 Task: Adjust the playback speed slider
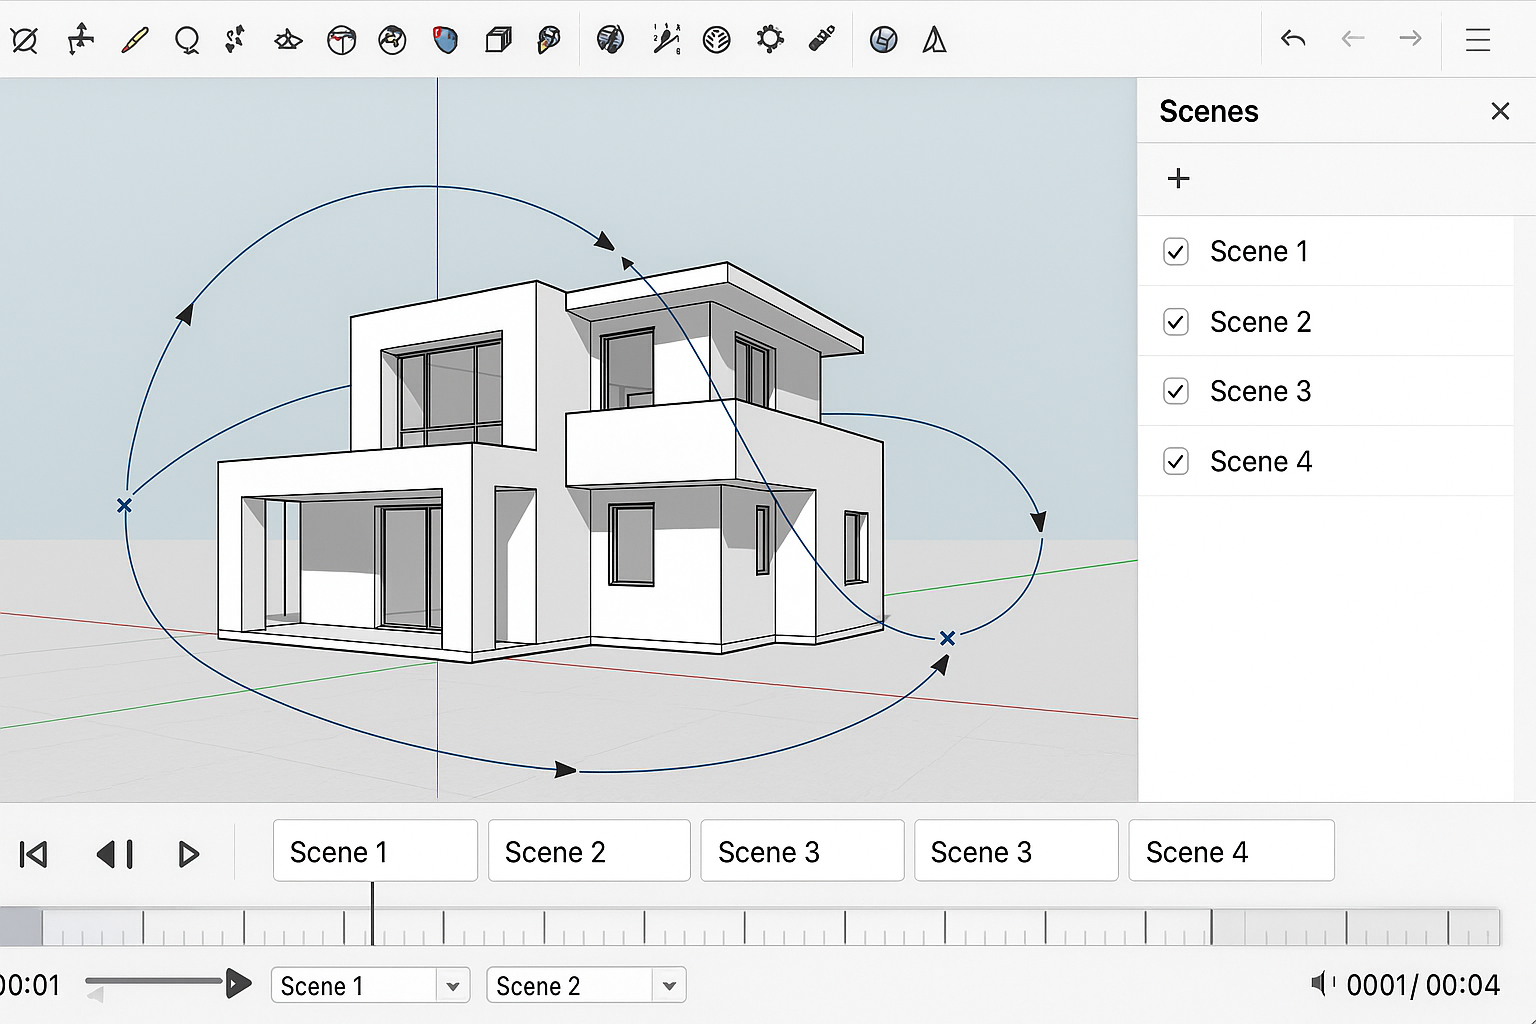click(155, 983)
